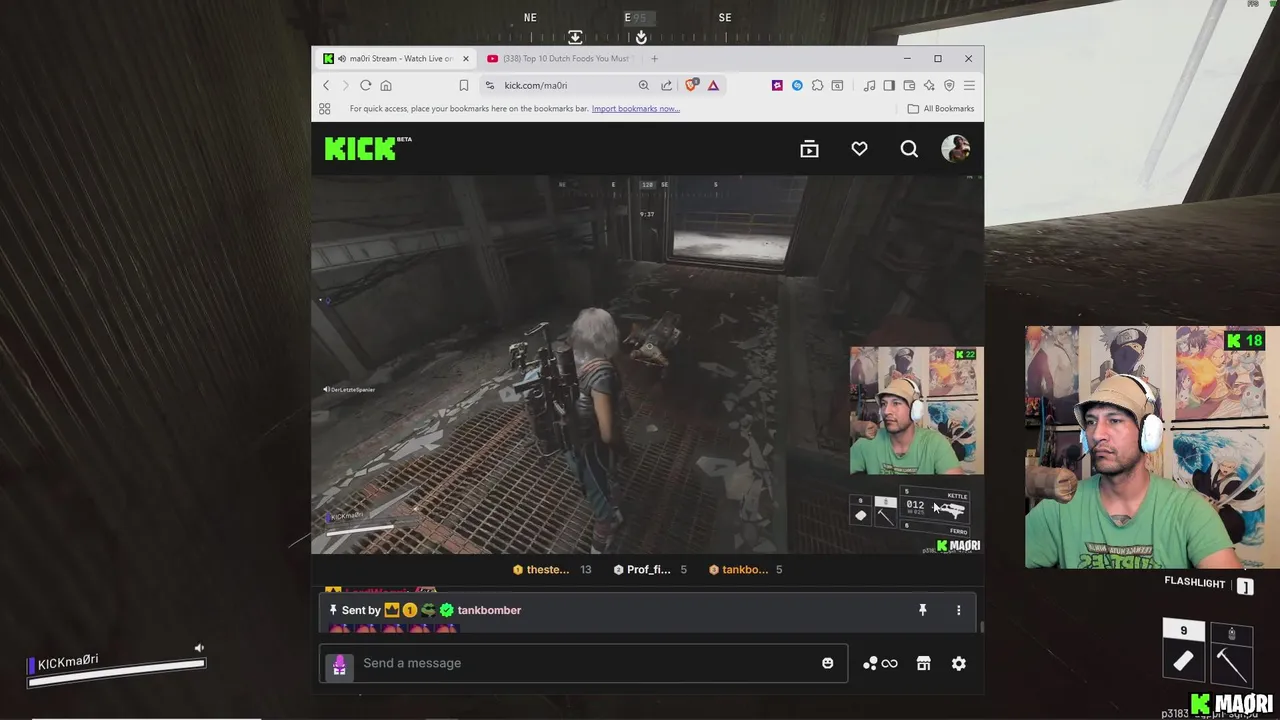Open the browser home page
Screen dimensions: 1280x720
386,86
